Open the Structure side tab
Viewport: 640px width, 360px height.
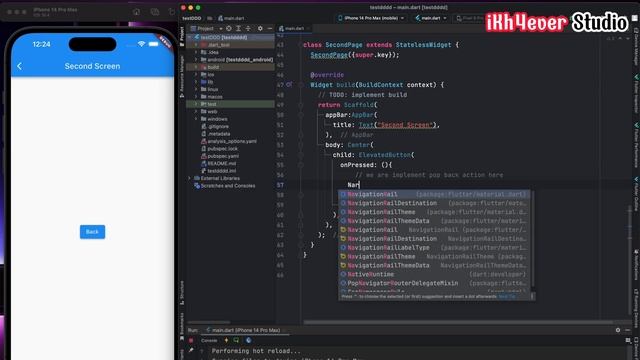(182, 292)
